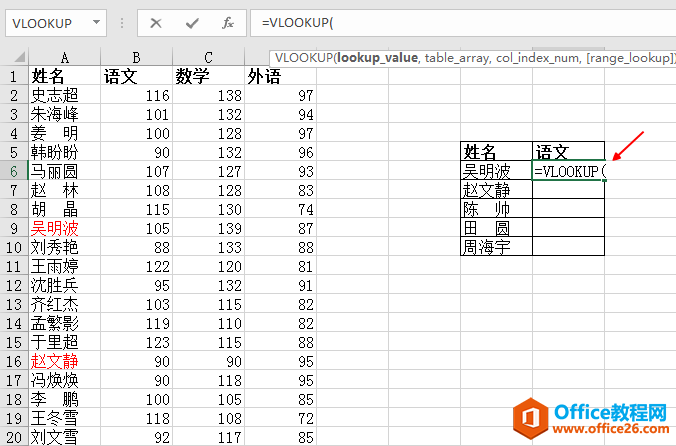Select cell with name 刘文雪
This screenshot has width=676, height=446.
tap(65, 437)
